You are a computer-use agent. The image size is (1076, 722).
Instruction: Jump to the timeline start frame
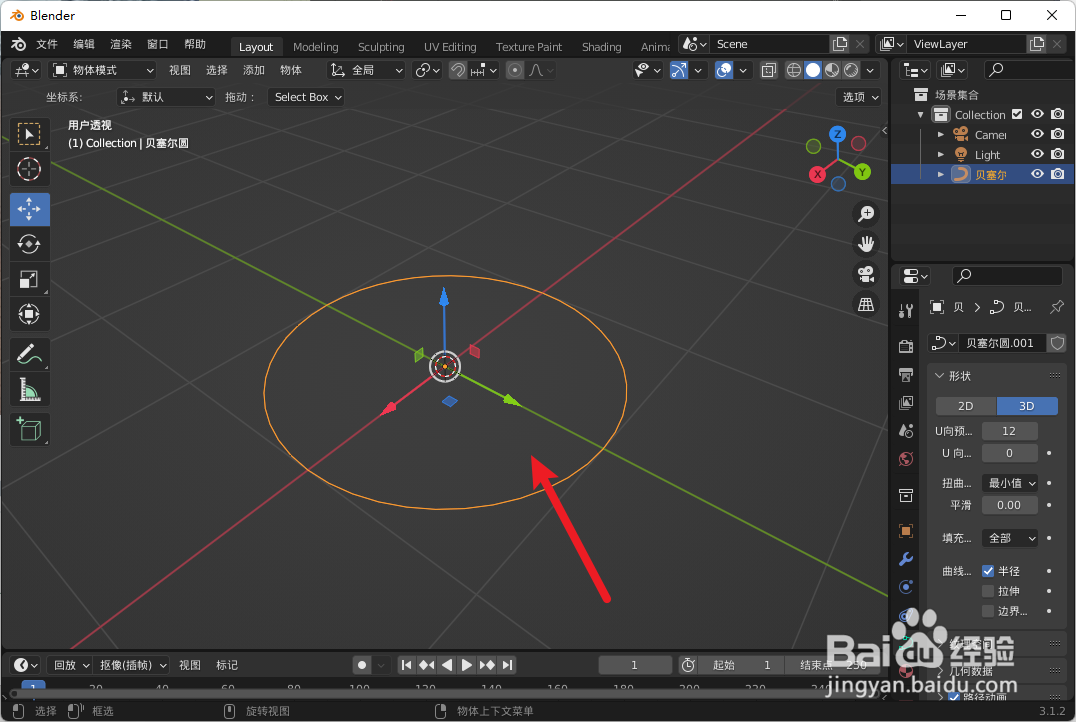[406, 664]
